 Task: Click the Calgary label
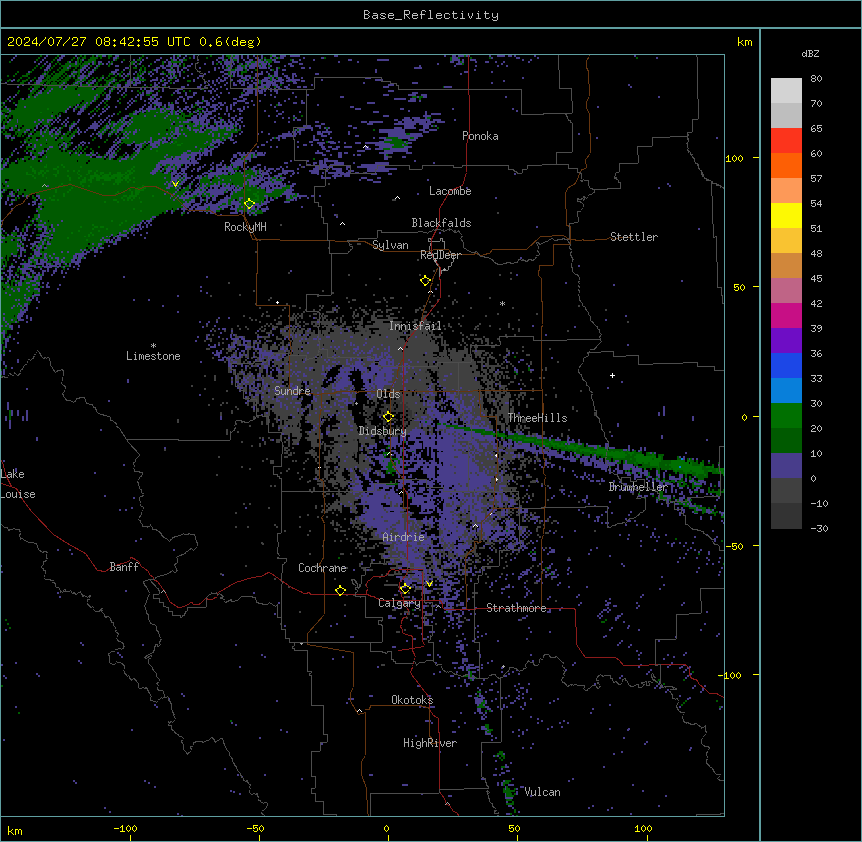pyautogui.click(x=399, y=603)
